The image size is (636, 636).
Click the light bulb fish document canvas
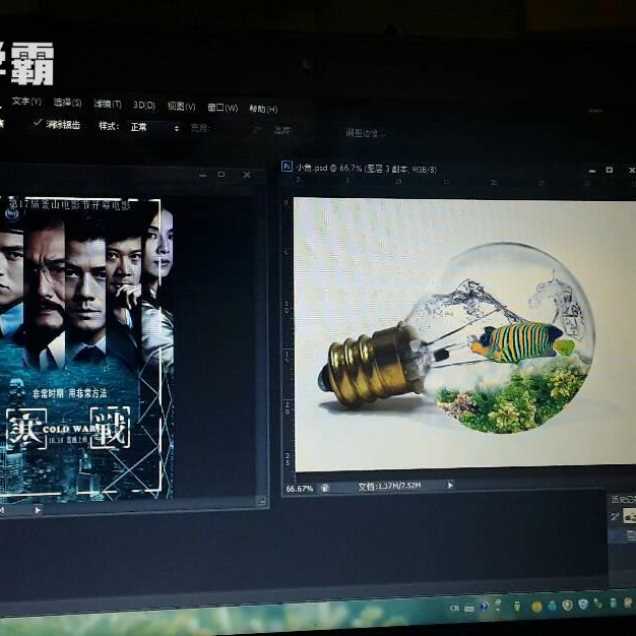[465, 334]
